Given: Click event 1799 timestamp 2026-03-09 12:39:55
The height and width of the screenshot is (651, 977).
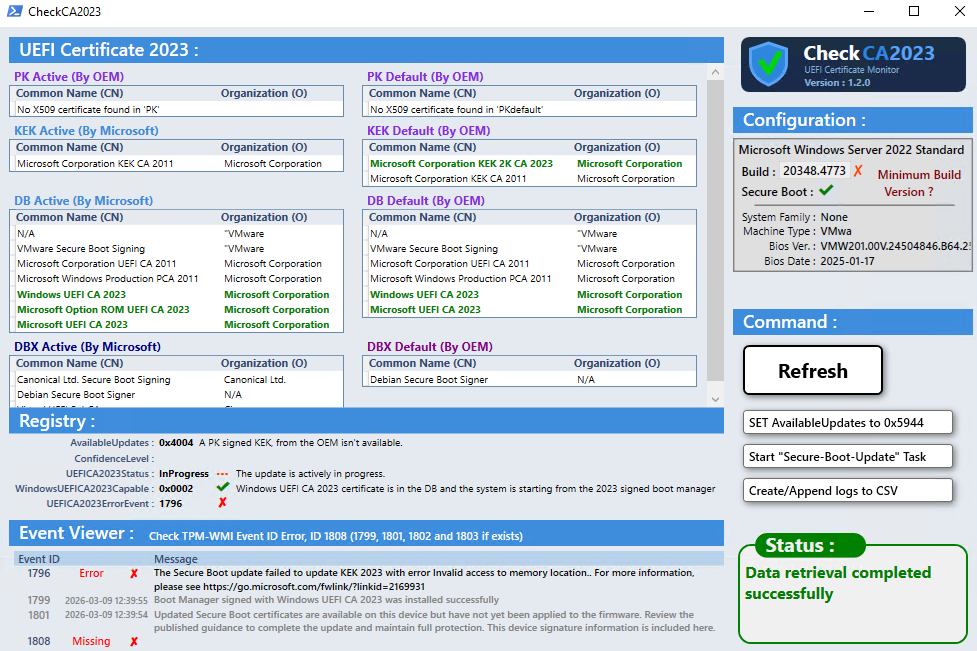Looking at the screenshot, I should (x=106, y=601).
